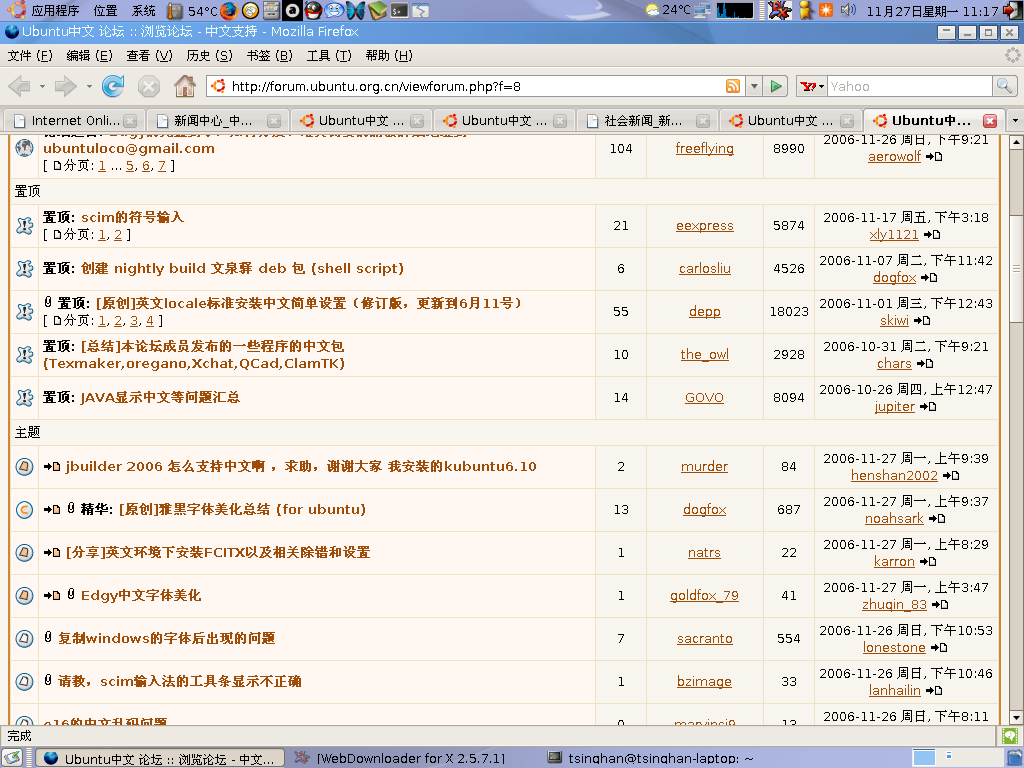Close the active Ubuntu中文 tab
The image size is (1024, 768).
(x=990, y=121)
